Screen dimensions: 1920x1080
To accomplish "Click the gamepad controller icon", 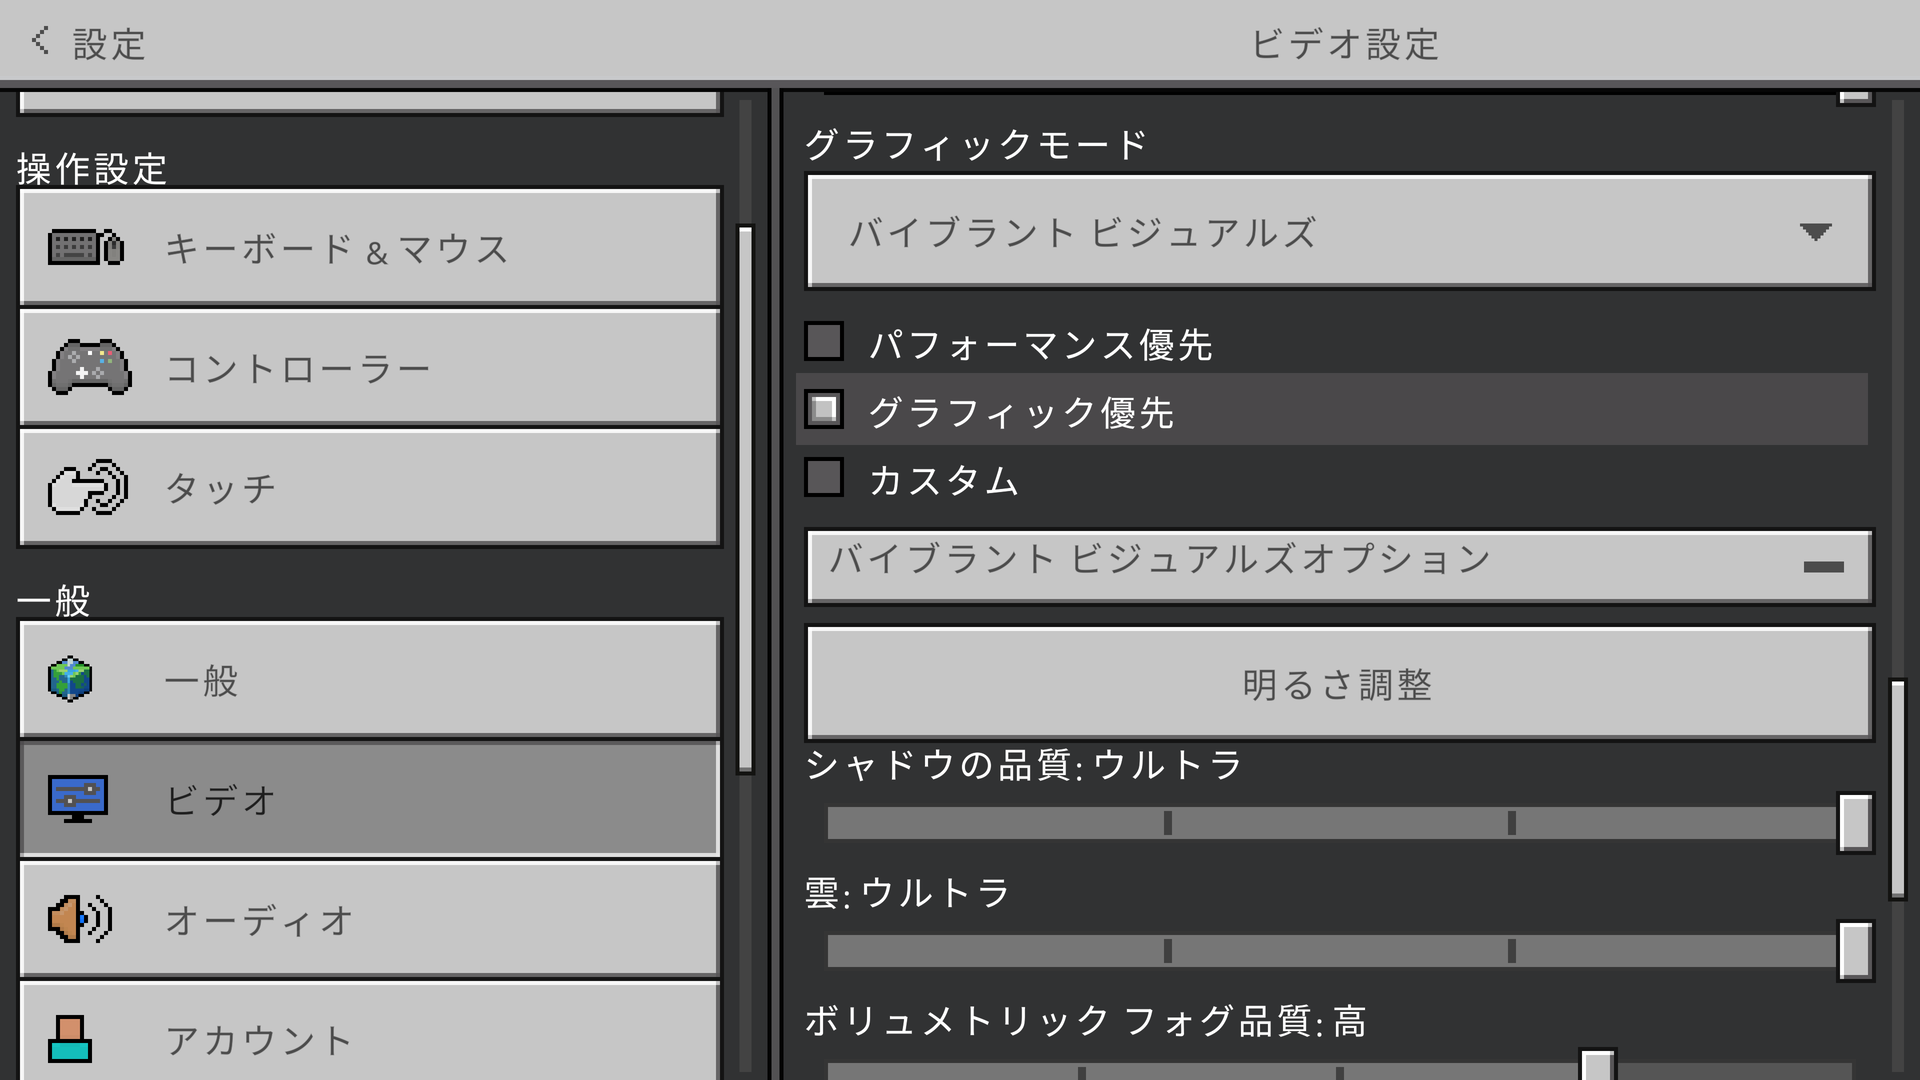I will (x=89, y=367).
